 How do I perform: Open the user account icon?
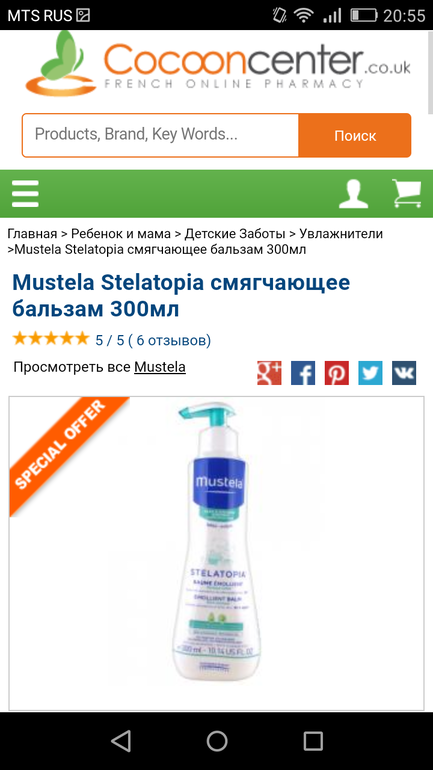353,193
